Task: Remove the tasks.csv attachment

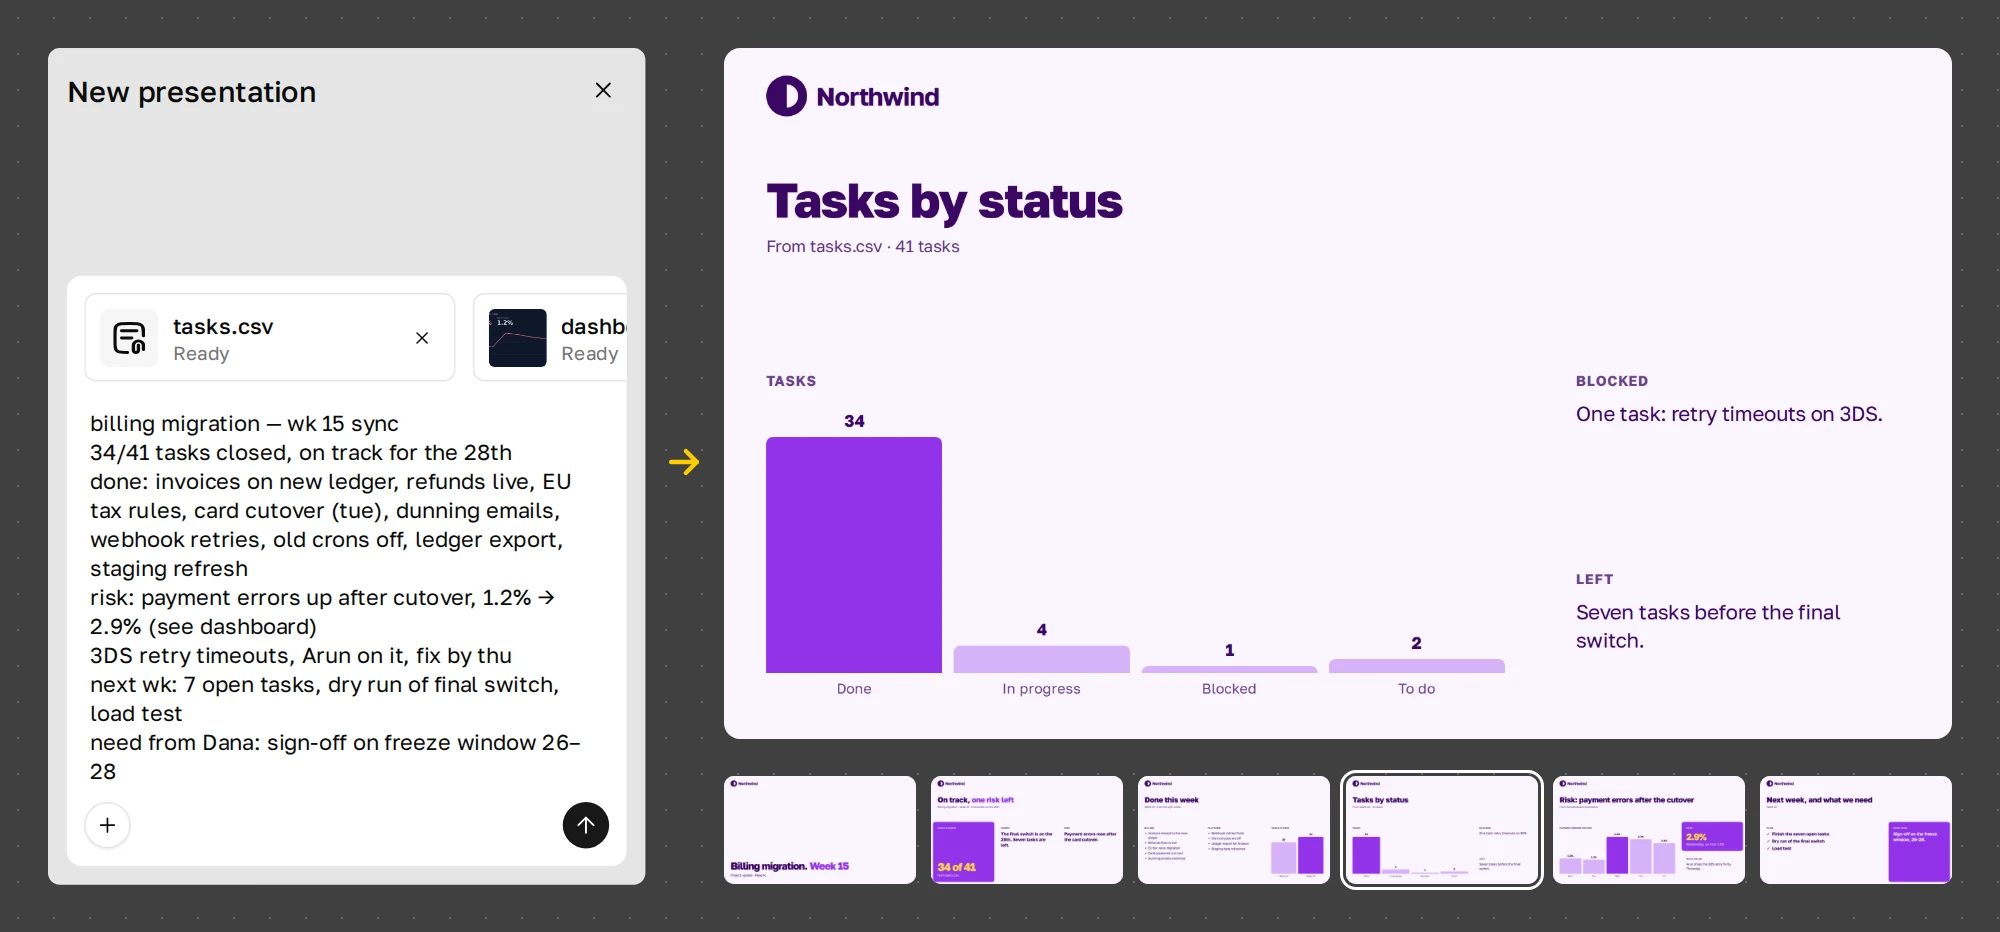Action: 422,338
